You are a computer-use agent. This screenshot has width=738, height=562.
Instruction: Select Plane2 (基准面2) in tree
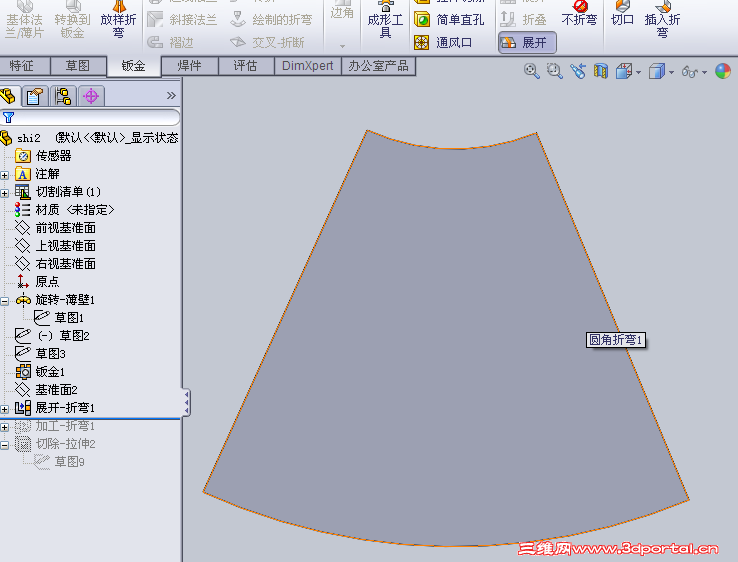46,390
